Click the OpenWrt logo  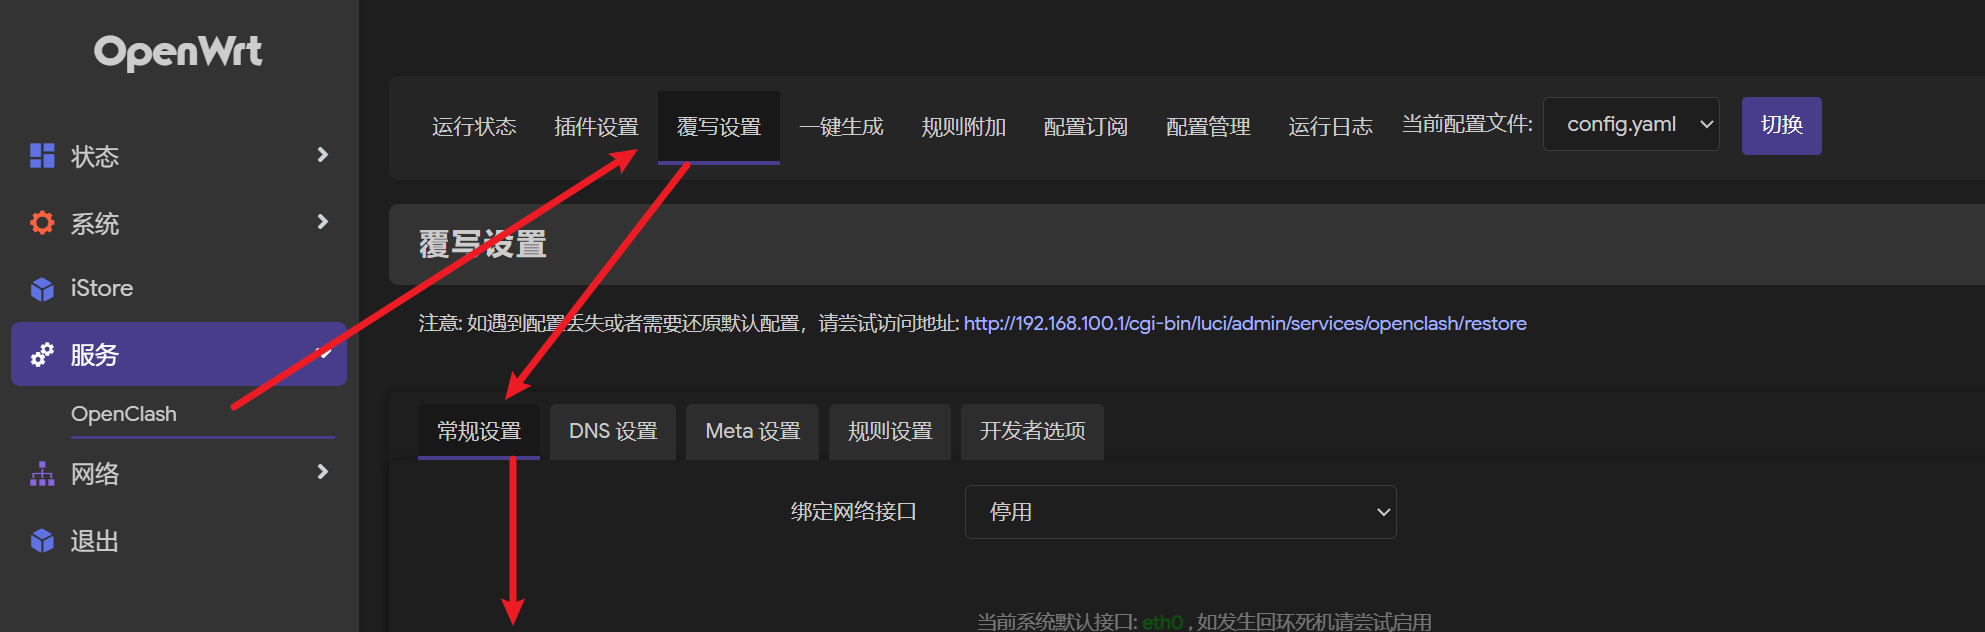tap(178, 52)
